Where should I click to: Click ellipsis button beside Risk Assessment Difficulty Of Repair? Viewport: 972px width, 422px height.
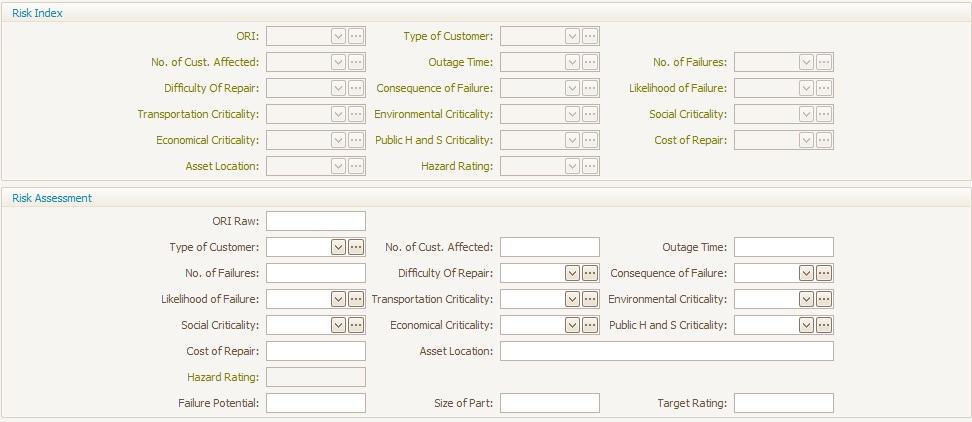click(x=590, y=273)
